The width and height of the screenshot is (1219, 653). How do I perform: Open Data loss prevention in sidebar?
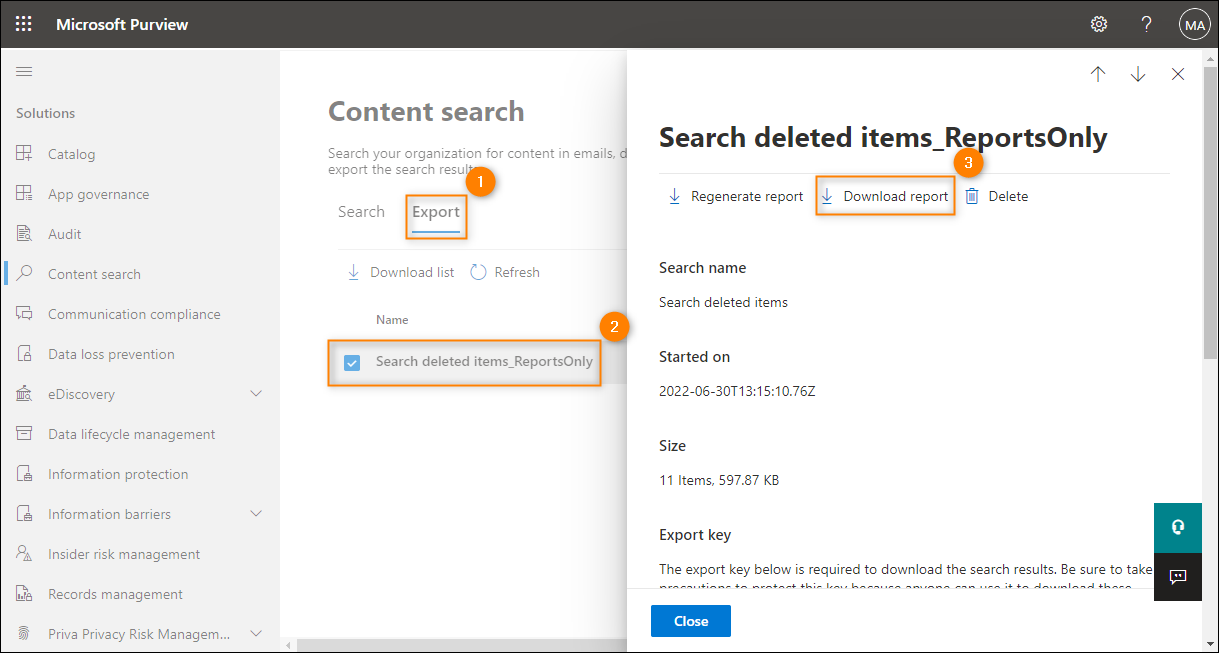click(x=111, y=354)
